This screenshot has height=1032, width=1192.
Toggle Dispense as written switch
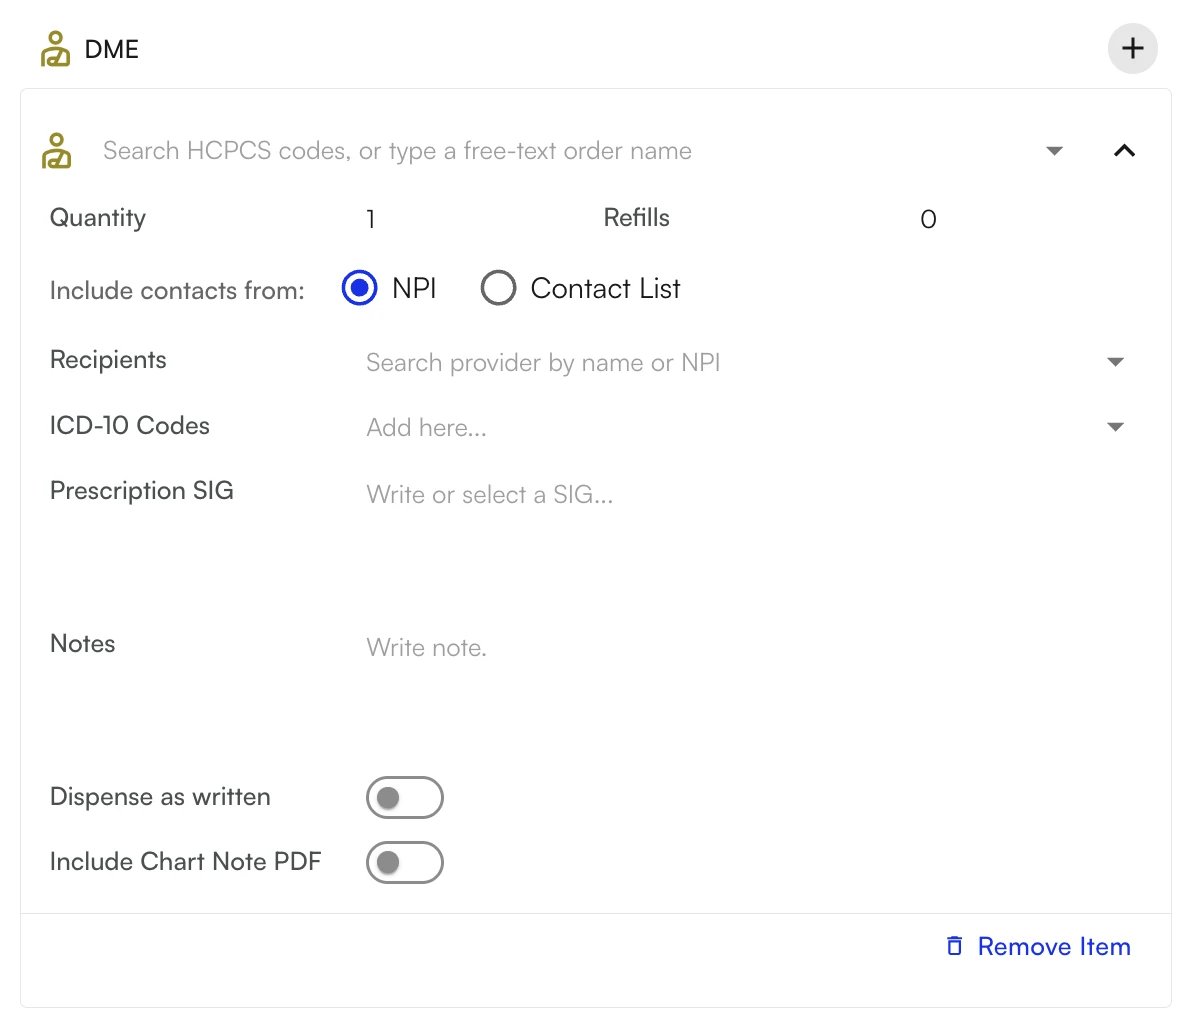click(404, 797)
